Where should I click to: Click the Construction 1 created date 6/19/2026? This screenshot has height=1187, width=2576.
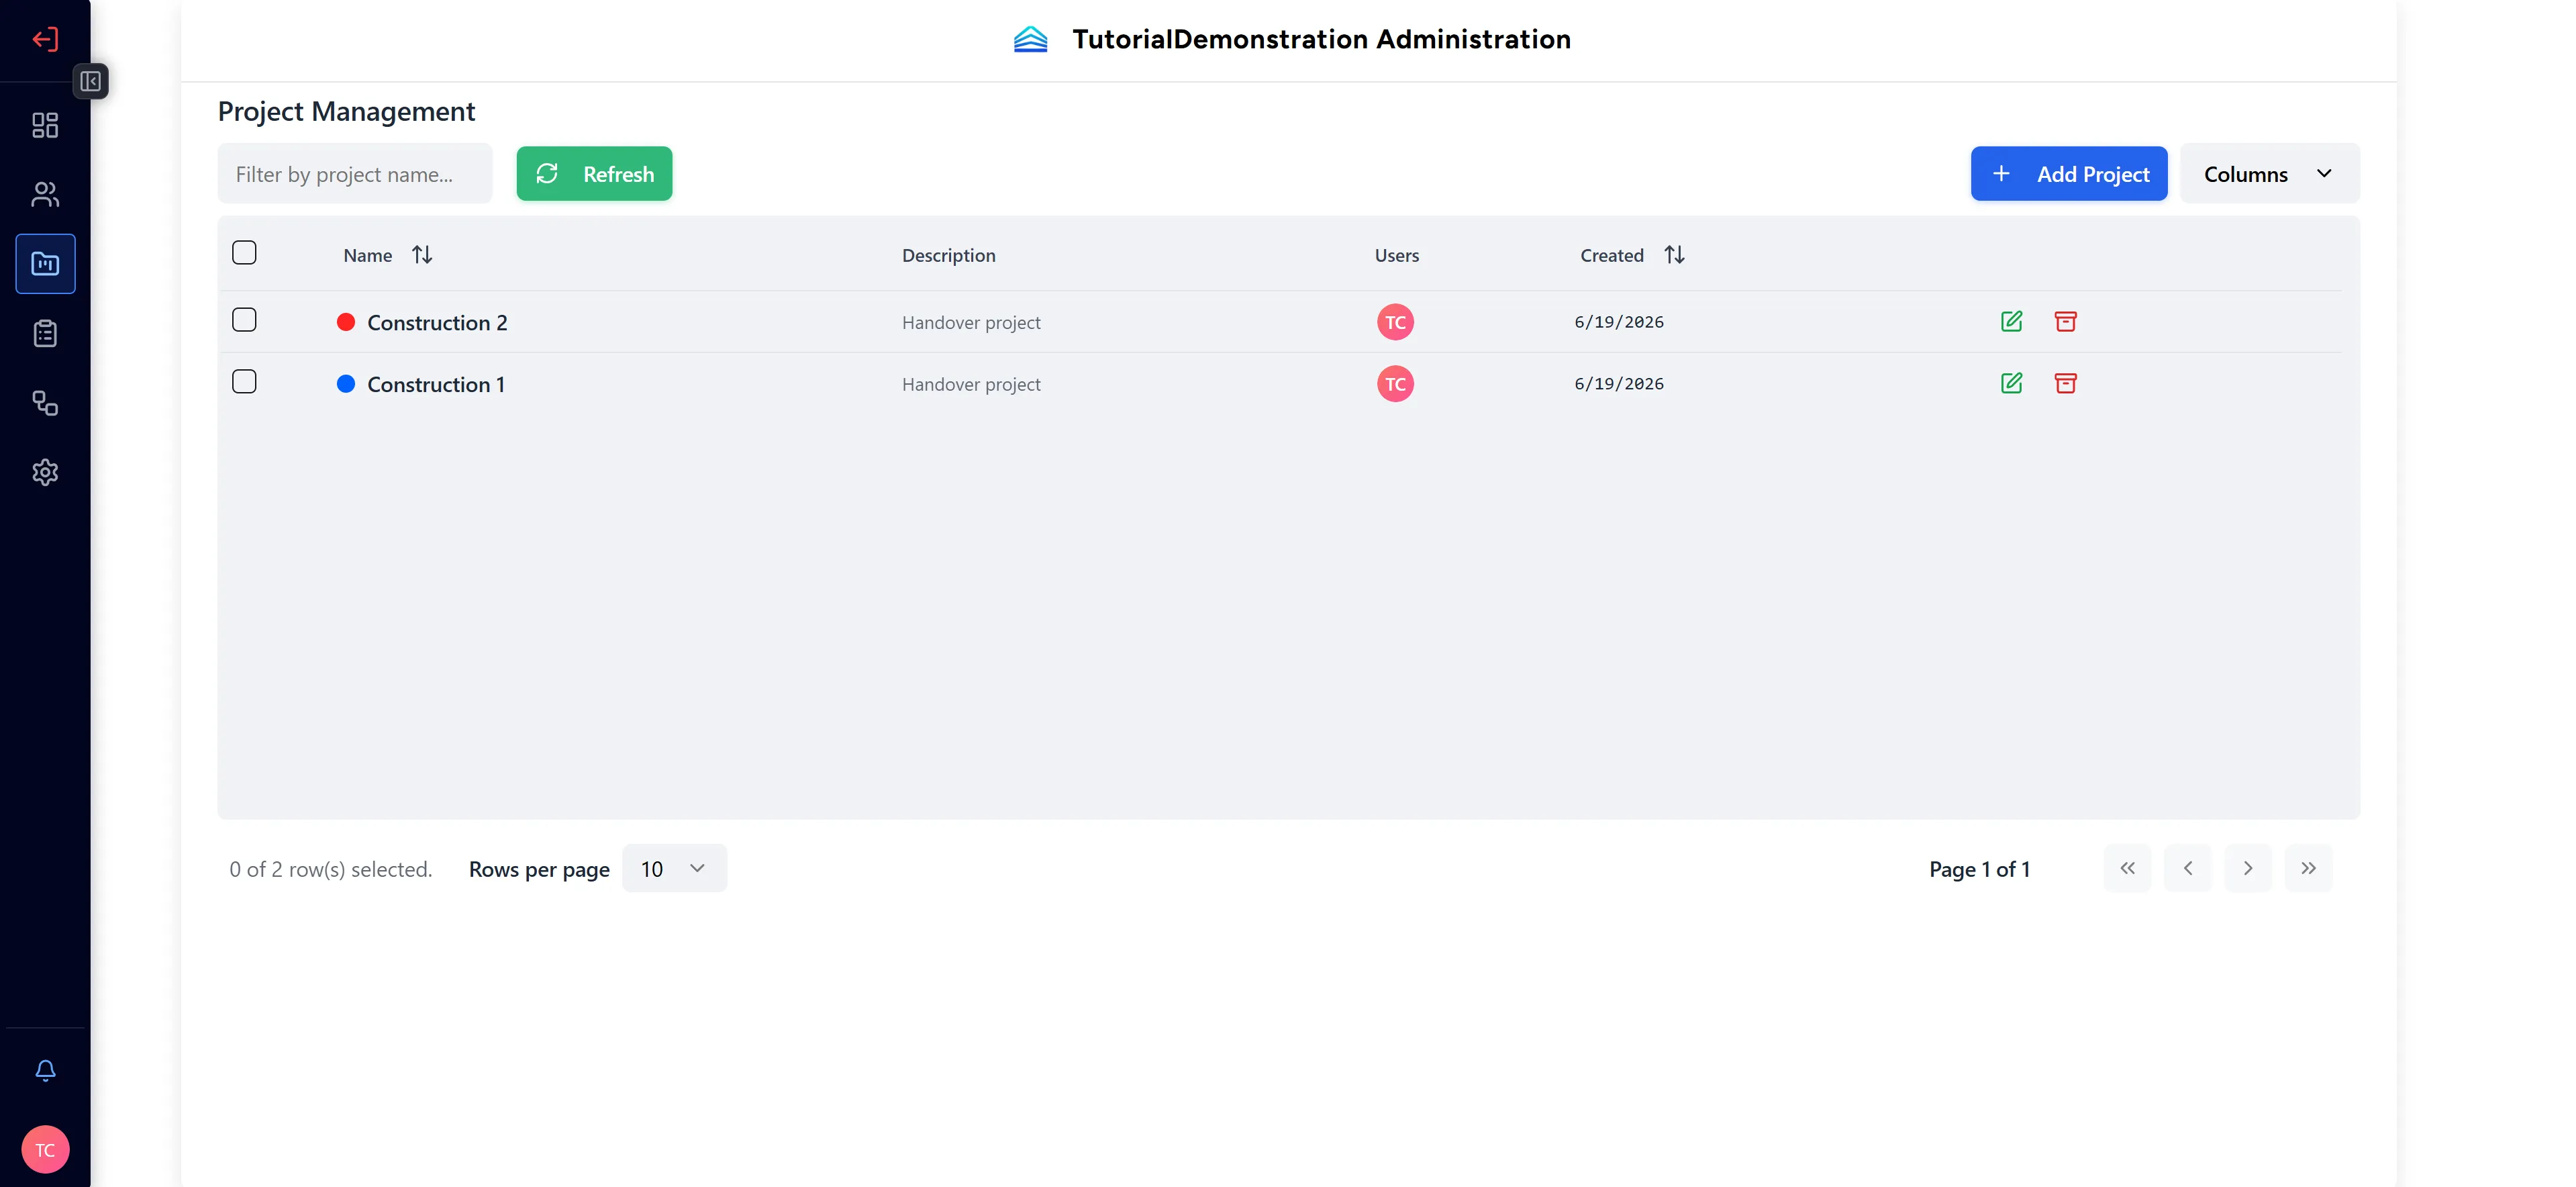(x=1619, y=384)
